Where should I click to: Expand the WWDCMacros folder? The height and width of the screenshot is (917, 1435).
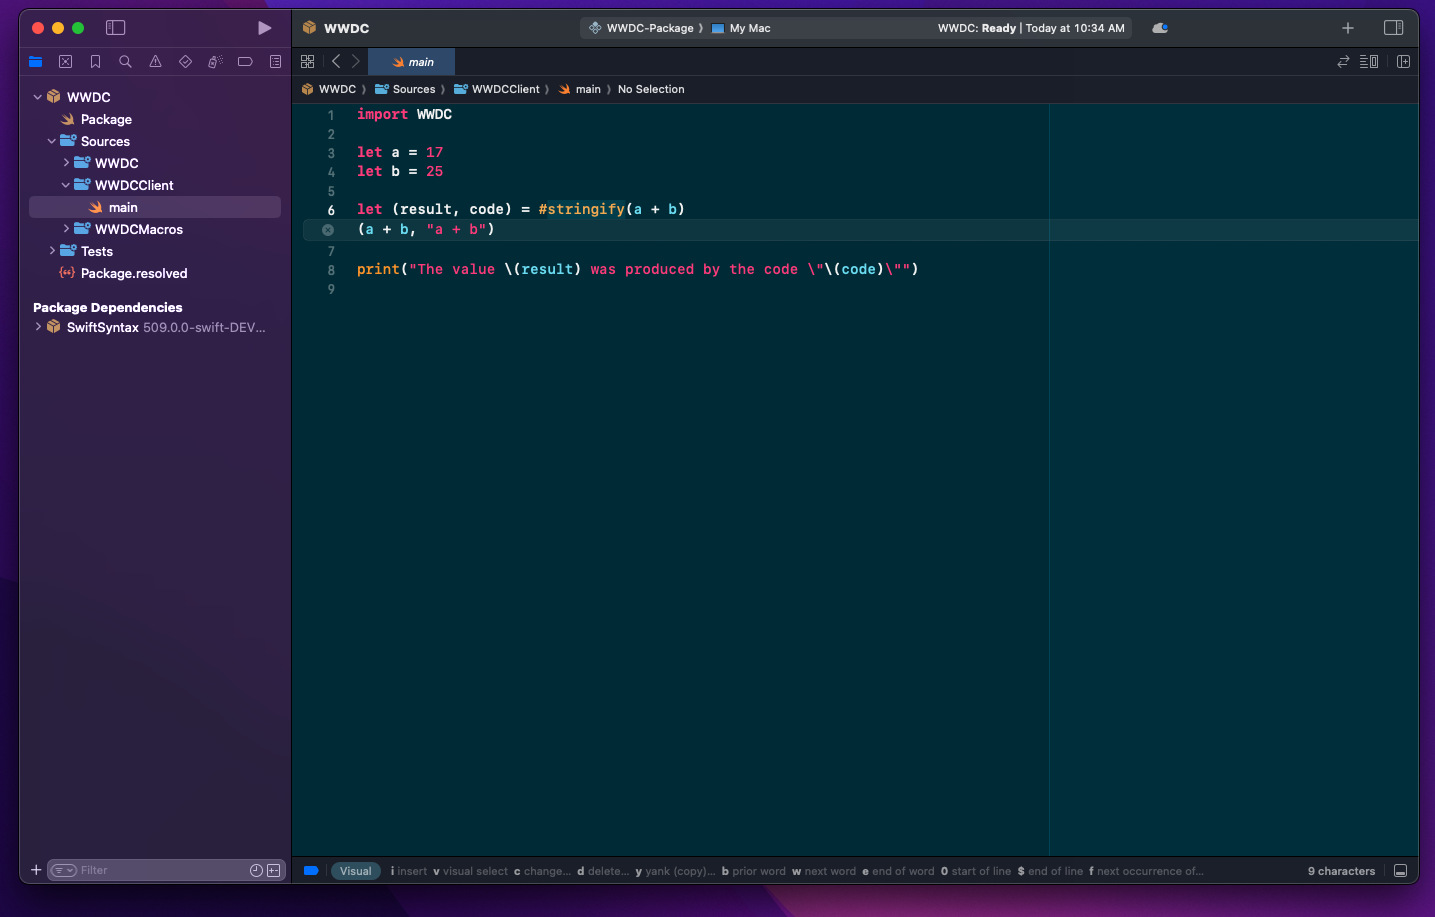tap(66, 229)
